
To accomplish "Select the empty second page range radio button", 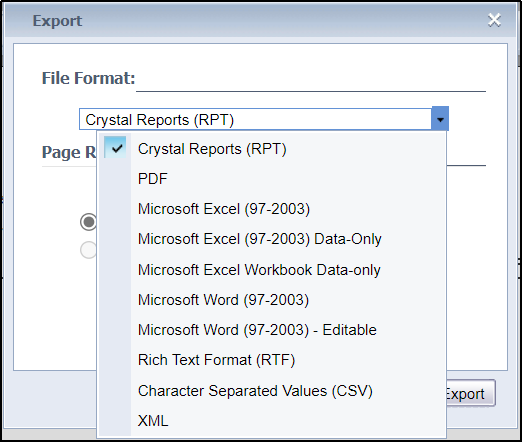I will pyautogui.click(x=88, y=250).
